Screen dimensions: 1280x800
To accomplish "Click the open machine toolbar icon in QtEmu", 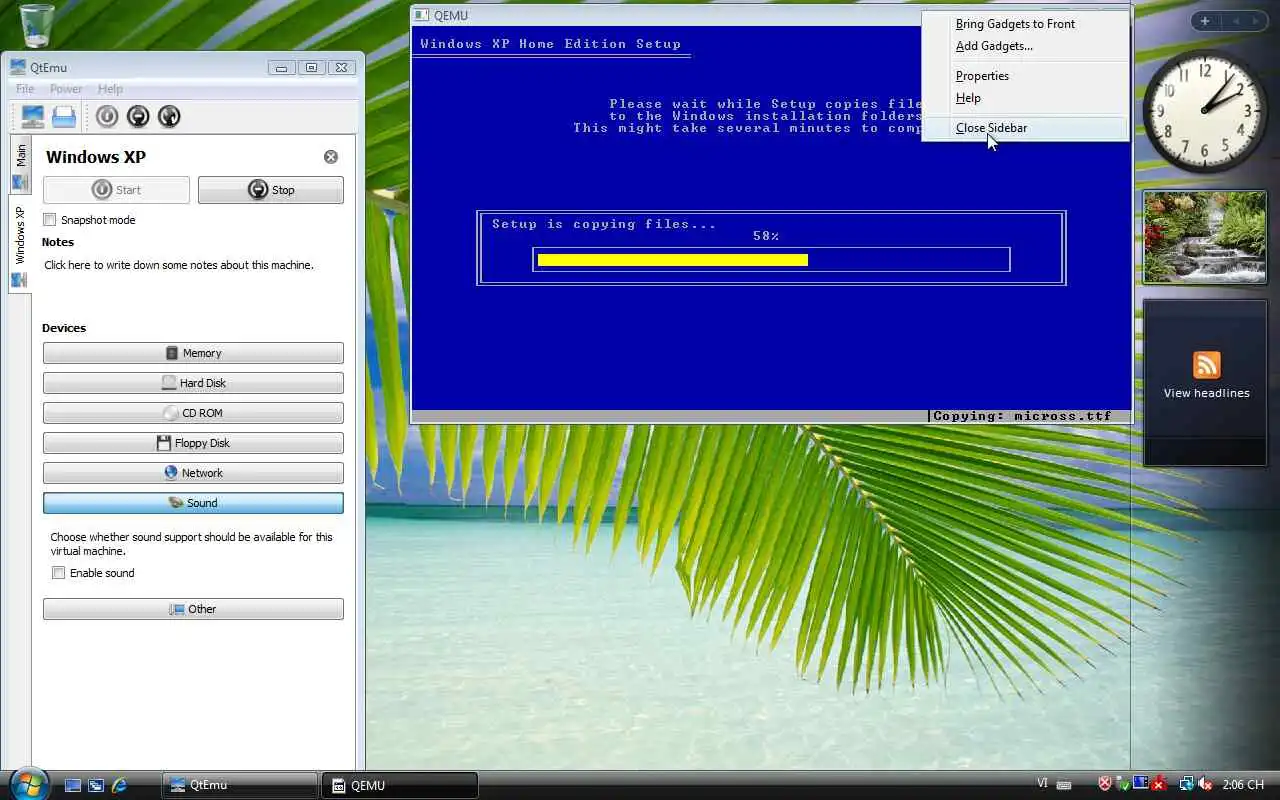I will [x=64, y=116].
